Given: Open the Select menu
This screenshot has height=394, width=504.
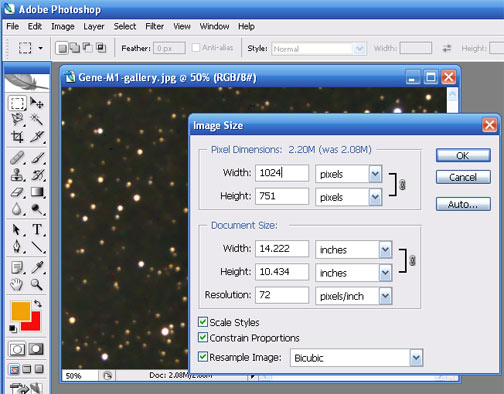Looking at the screenshot, I should pyautogui.click(x=125, y=26).
